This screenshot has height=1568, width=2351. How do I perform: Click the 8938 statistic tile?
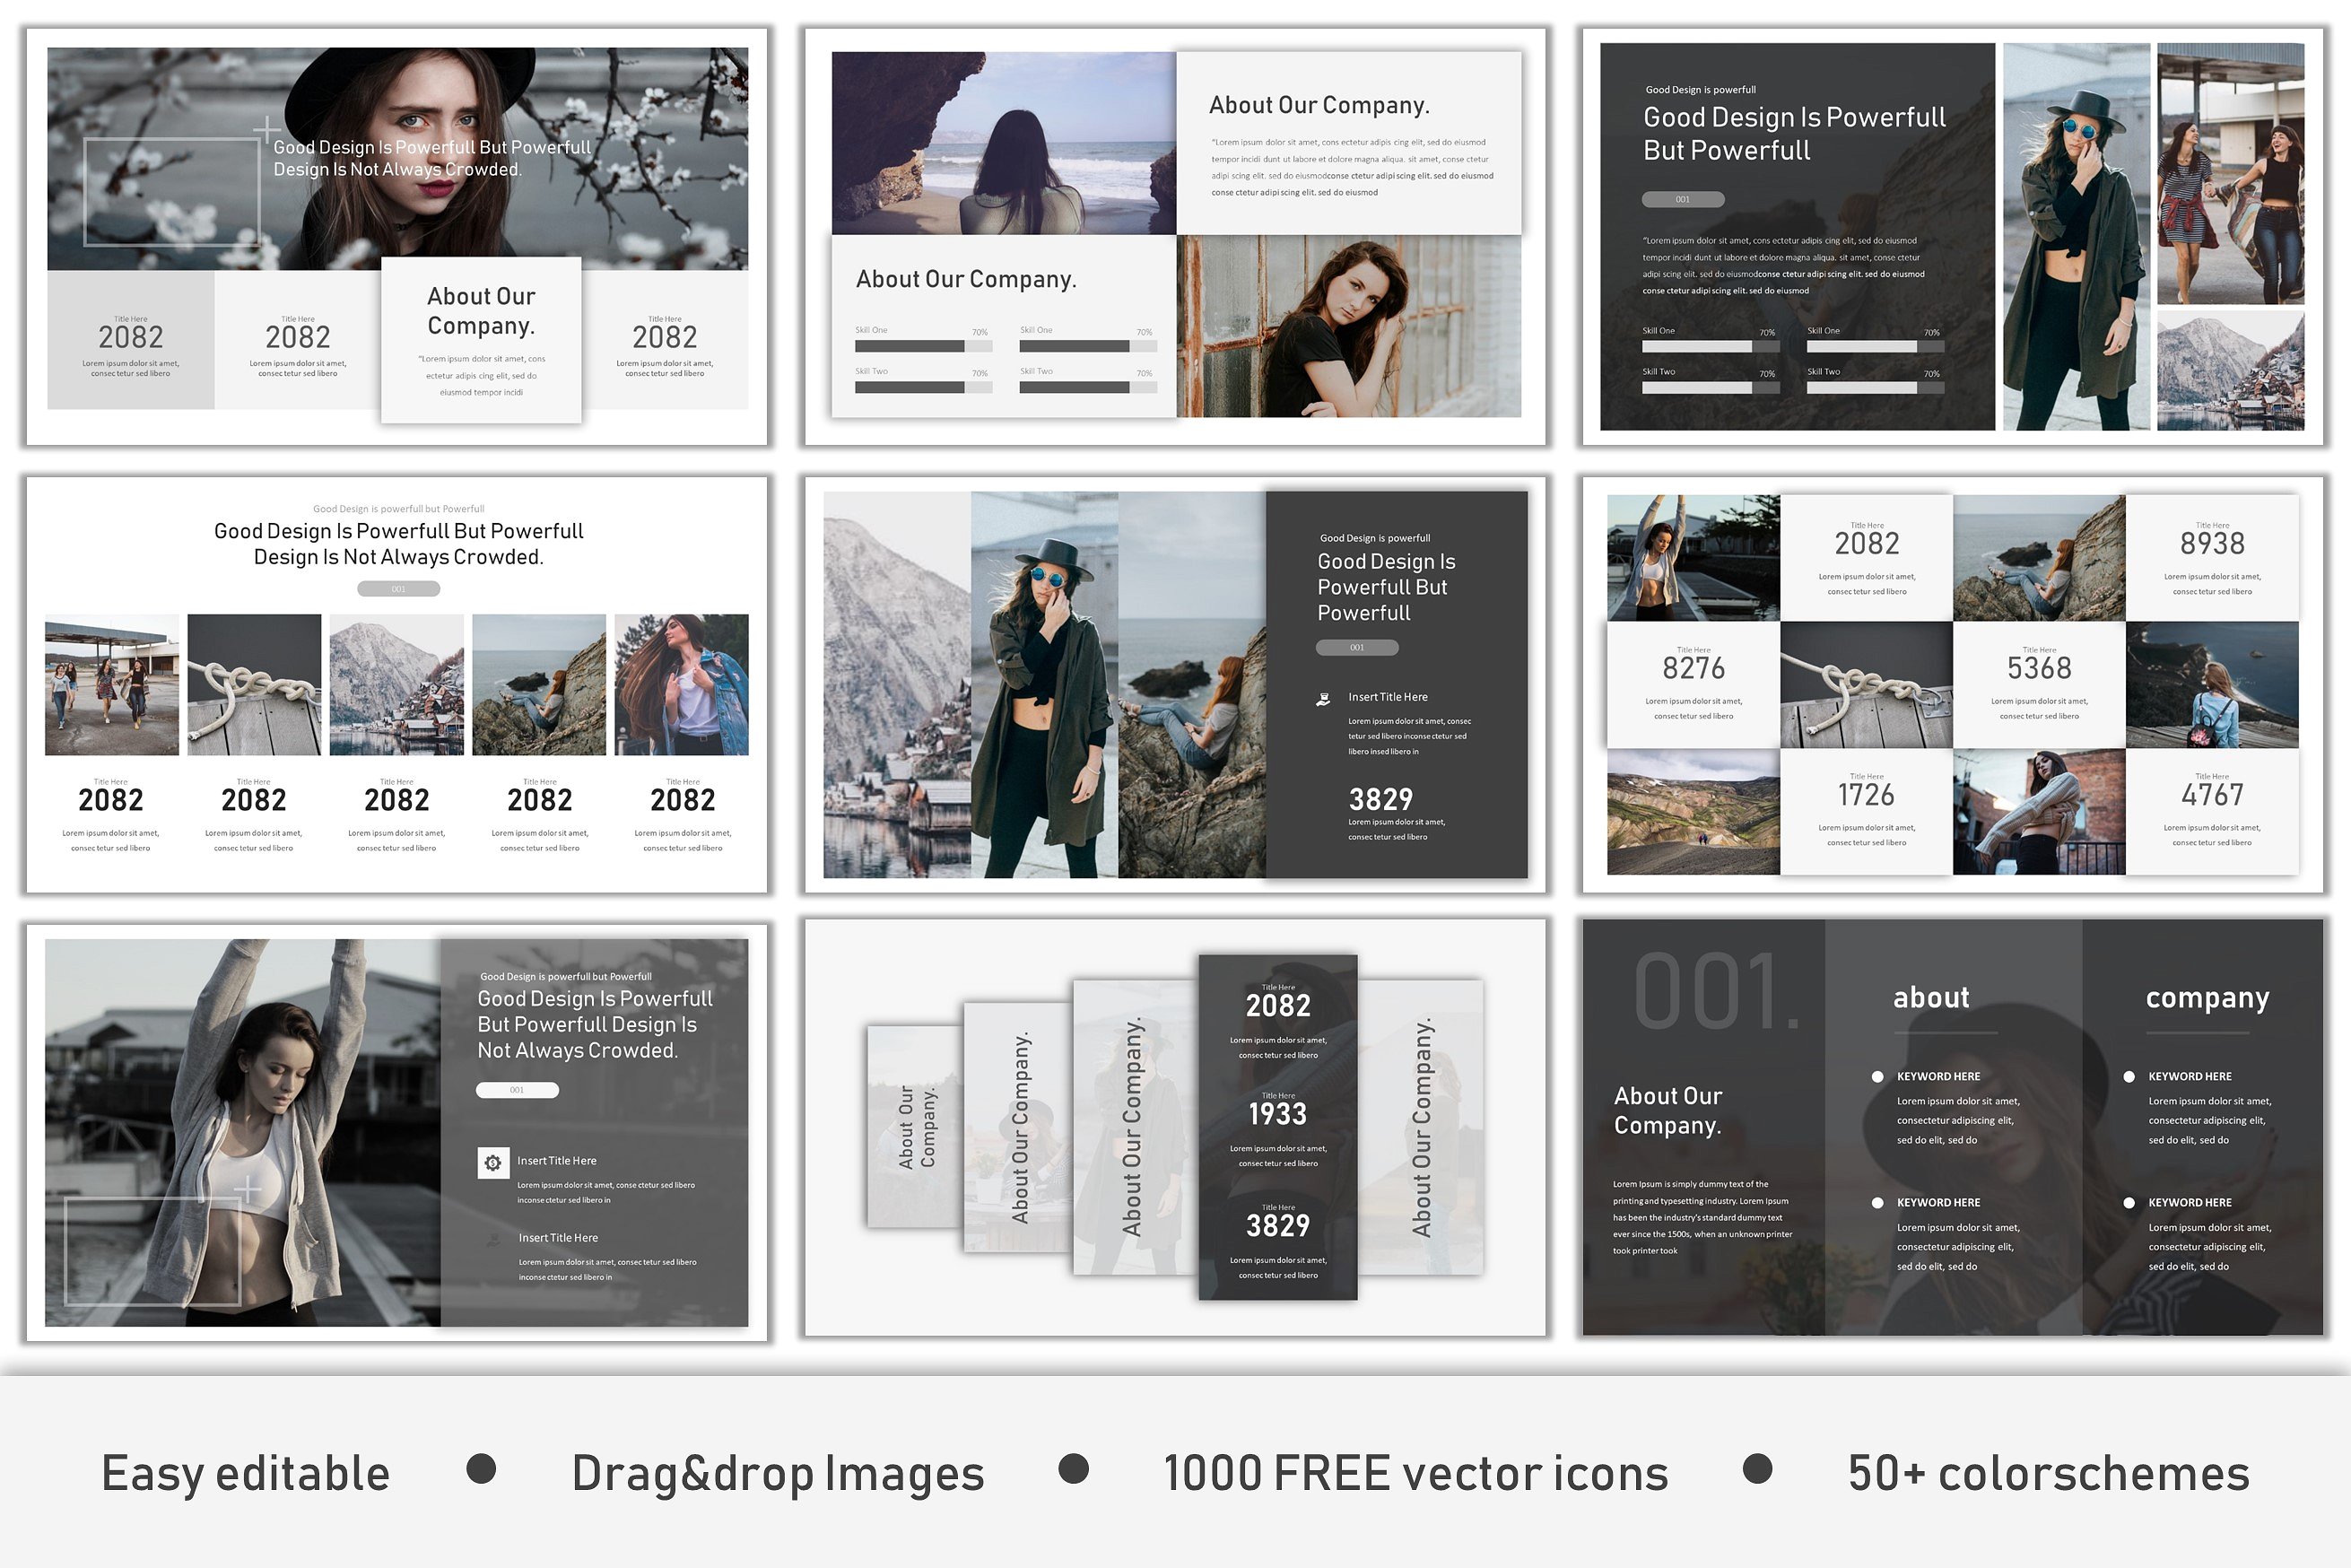pyautogui.click(x=2211, y=557)
